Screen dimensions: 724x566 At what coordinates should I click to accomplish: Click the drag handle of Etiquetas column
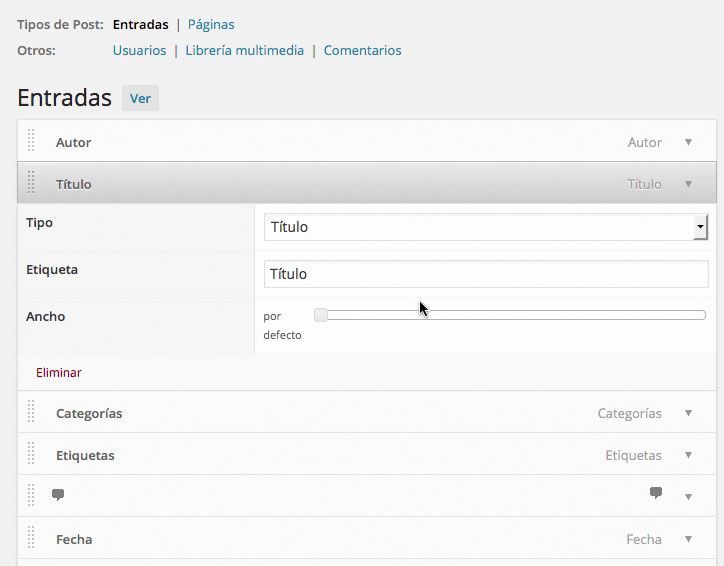click(x=31, y=453)
